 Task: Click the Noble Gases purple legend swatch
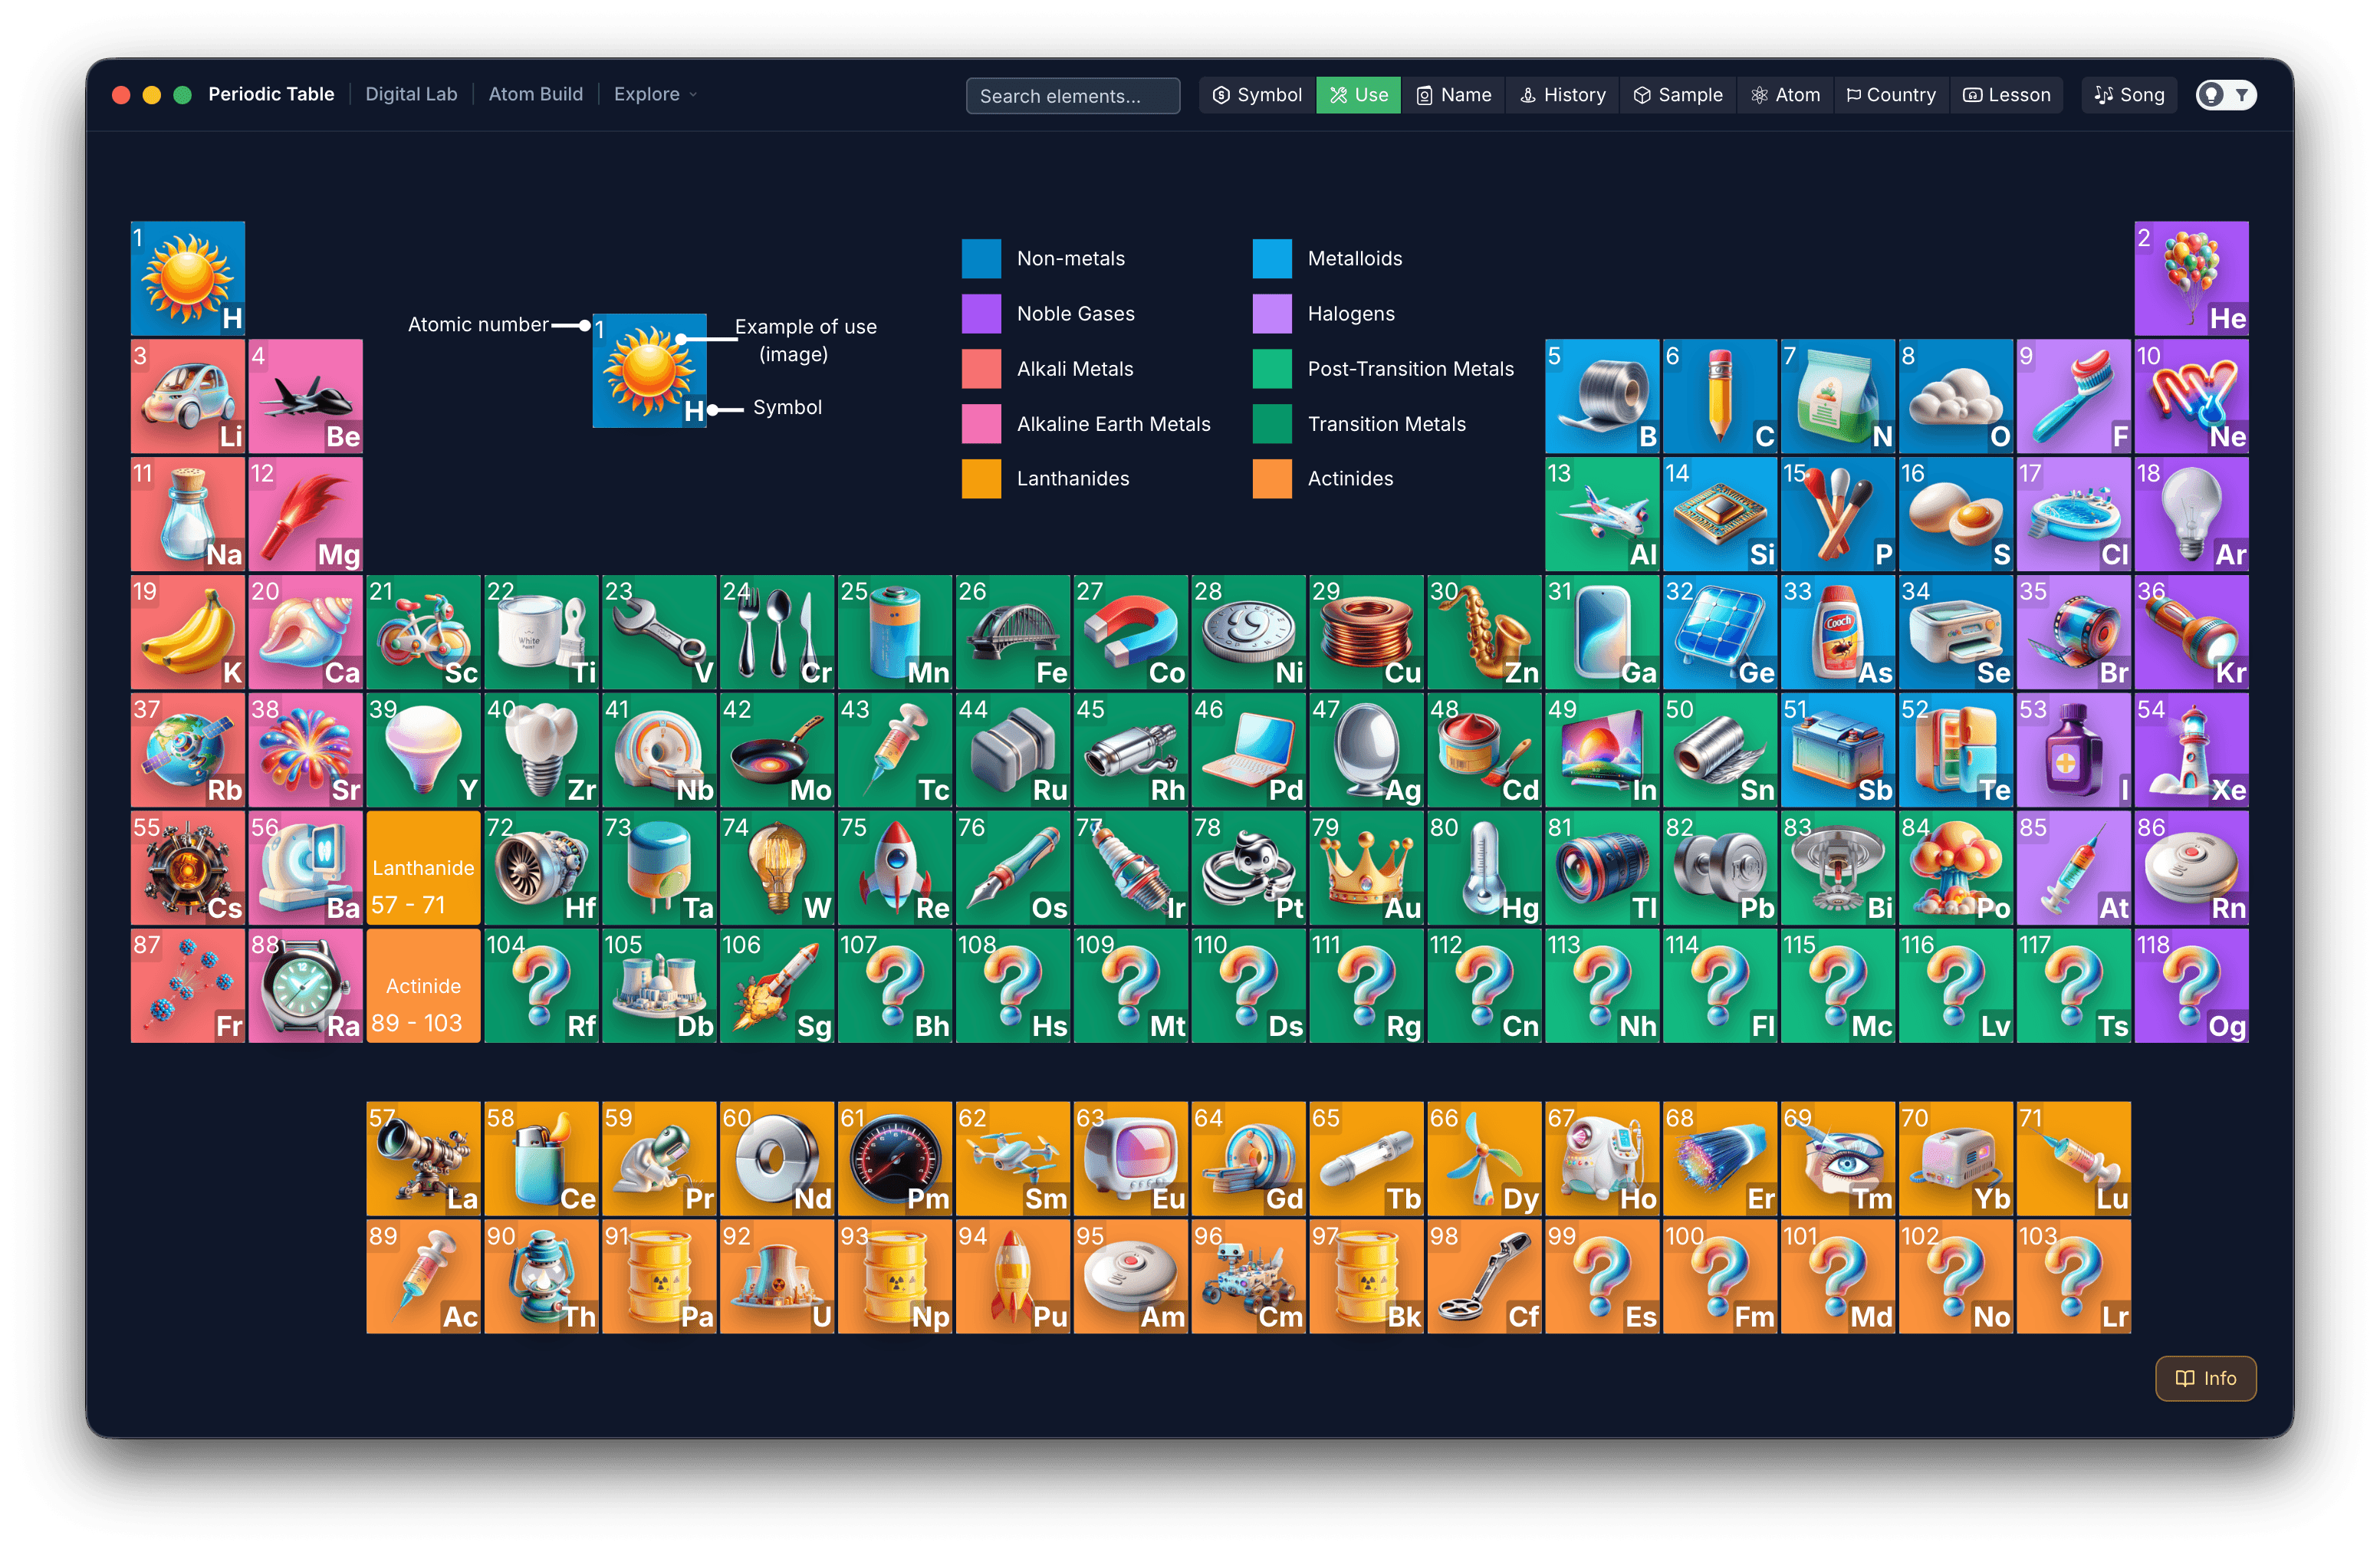point(981,313)
